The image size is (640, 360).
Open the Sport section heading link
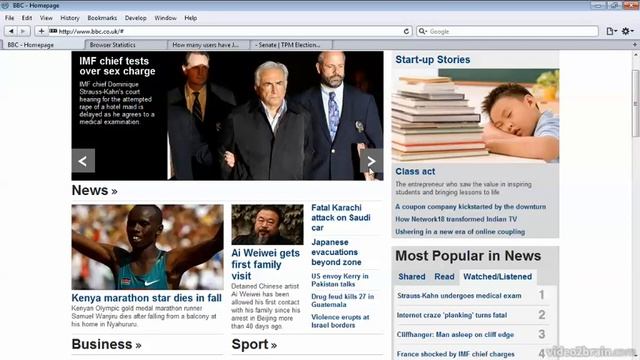(254, 344)
